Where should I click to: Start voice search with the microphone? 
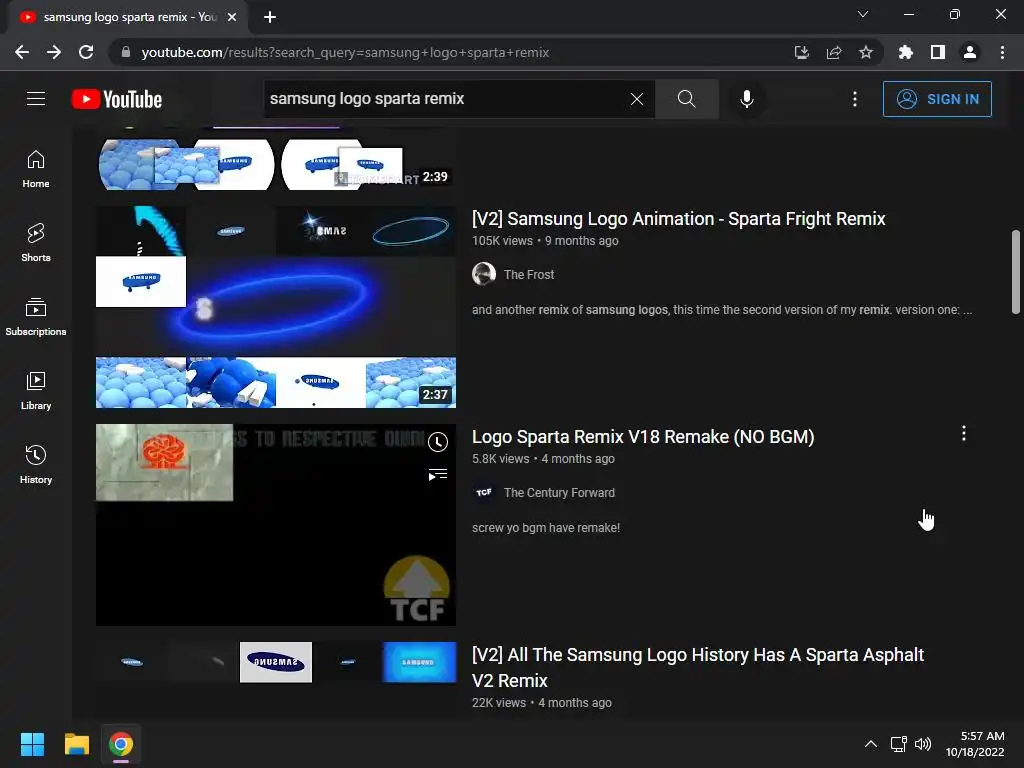(x=747, y=99)
